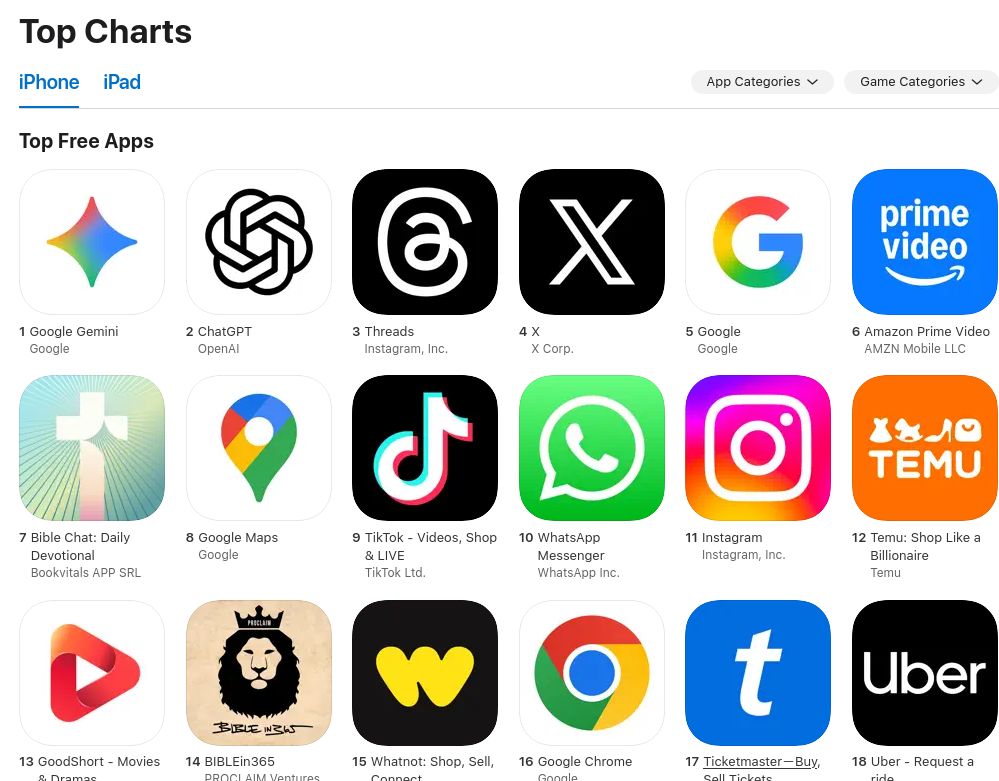Open the Google Gemini app icon
Screen dimensions: 999x781
[x=92, y=242]
